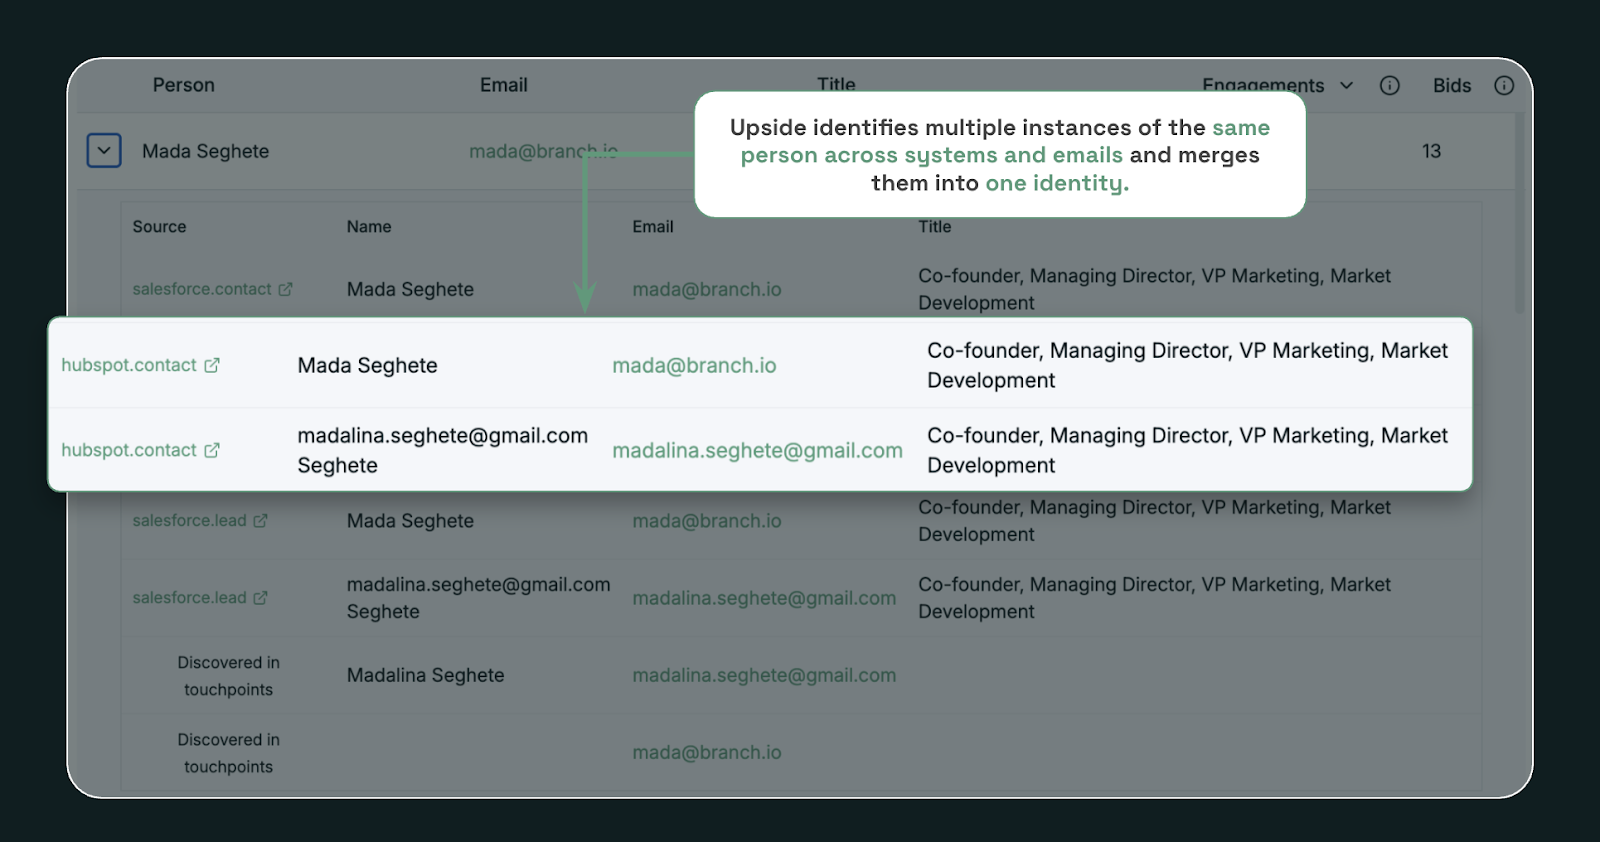The height and width of the screenshot is (842, 1600).
Task: Open the salesforce.contact source link
Action: [202, 289]
